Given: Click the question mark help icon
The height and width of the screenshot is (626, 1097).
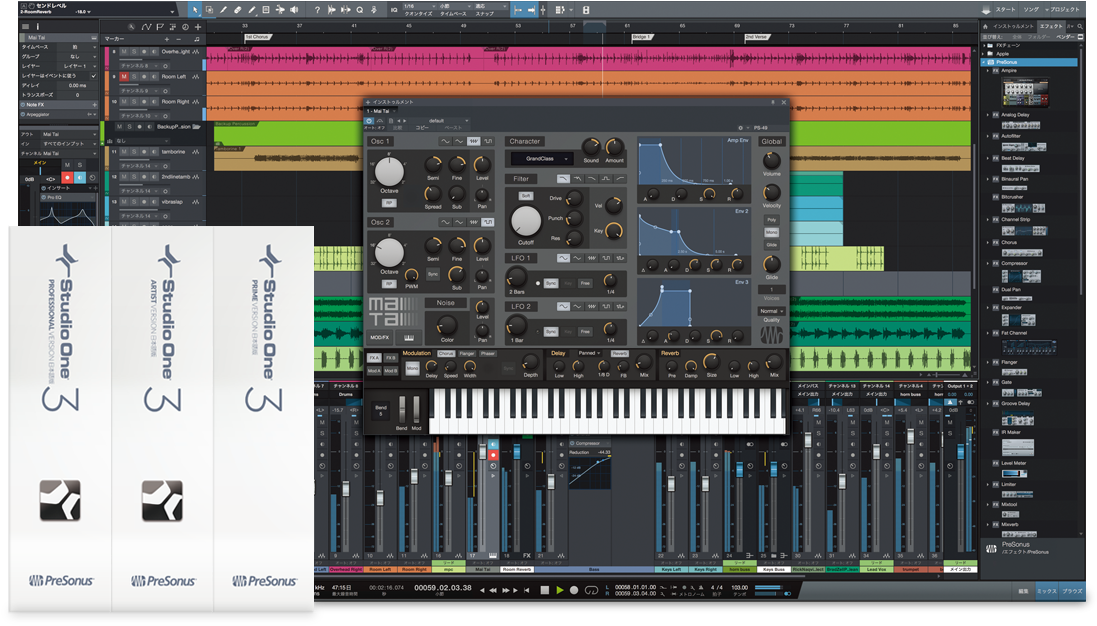Looking at the screenshot, I should coord(317,10).
